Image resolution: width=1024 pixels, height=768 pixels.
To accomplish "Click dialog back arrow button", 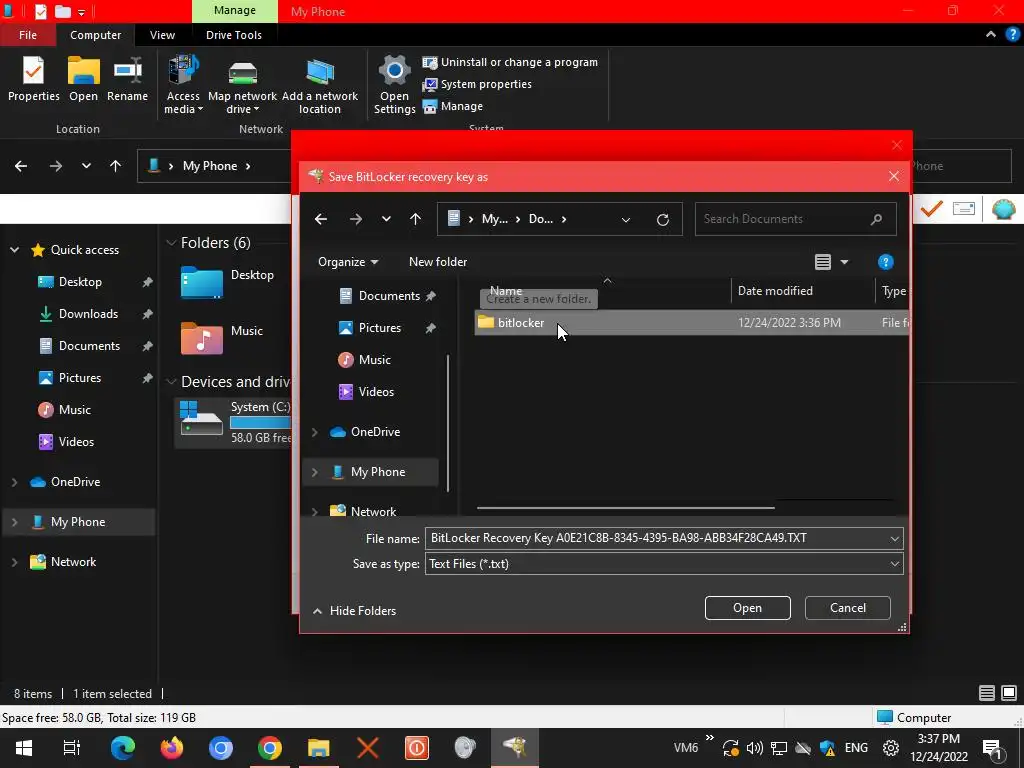I will (x=321, y=219).
